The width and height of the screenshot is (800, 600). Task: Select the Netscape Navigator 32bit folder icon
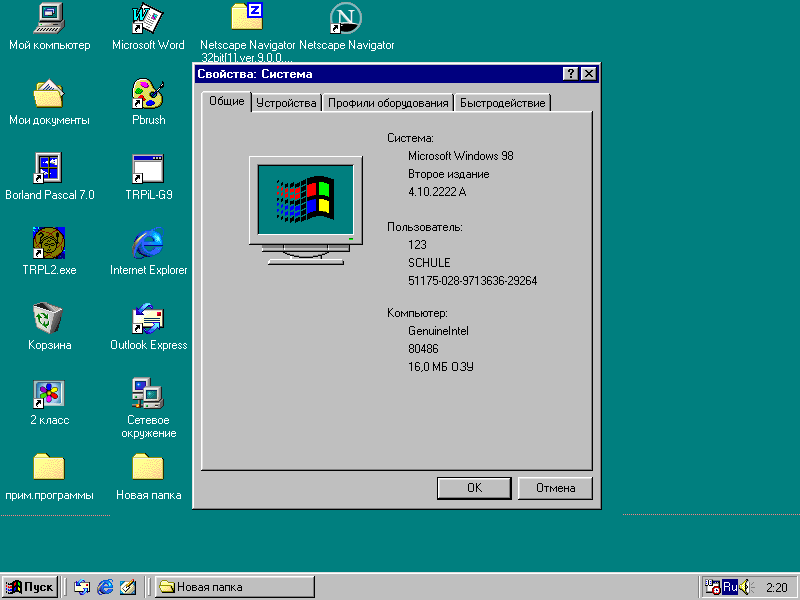click(x=247, y=17)
